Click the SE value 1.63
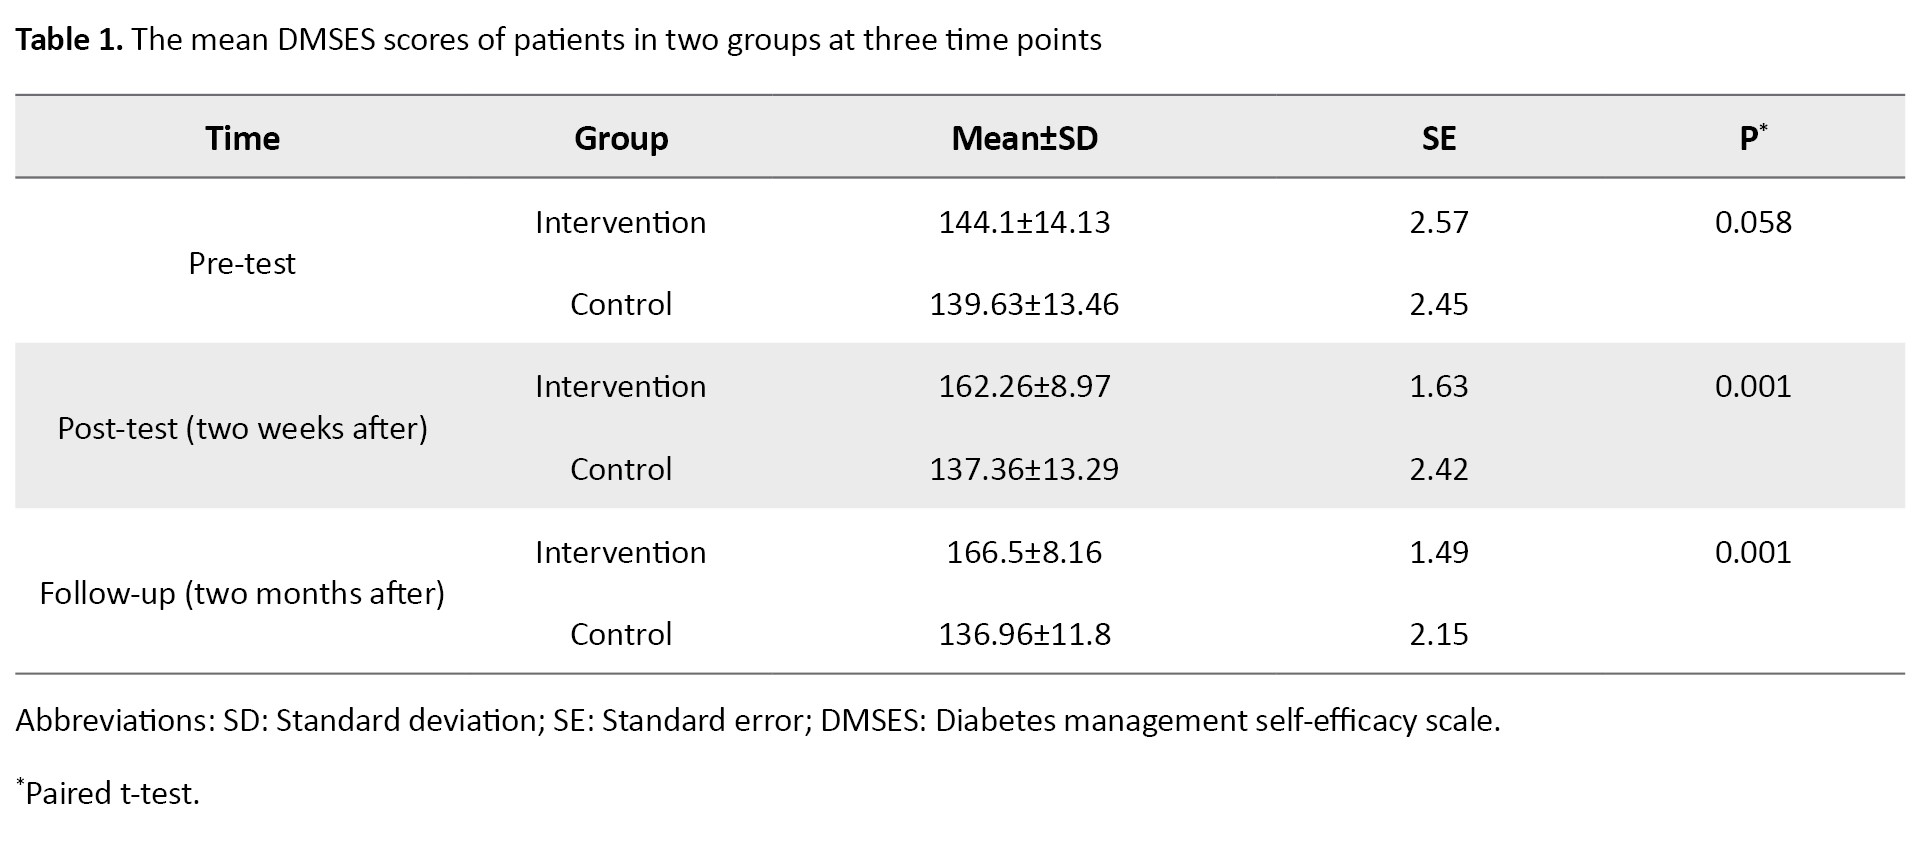 tap(1438, 386)
